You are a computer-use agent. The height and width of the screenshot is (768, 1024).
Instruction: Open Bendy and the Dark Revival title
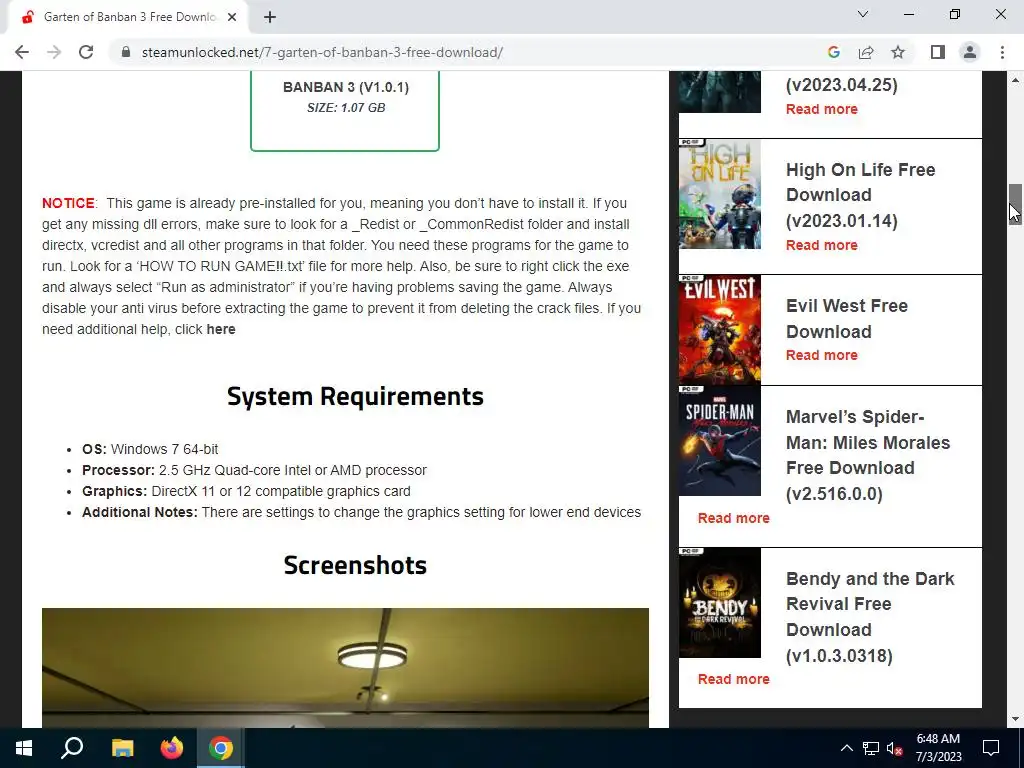pyautogui.click(x=870, y=617)
